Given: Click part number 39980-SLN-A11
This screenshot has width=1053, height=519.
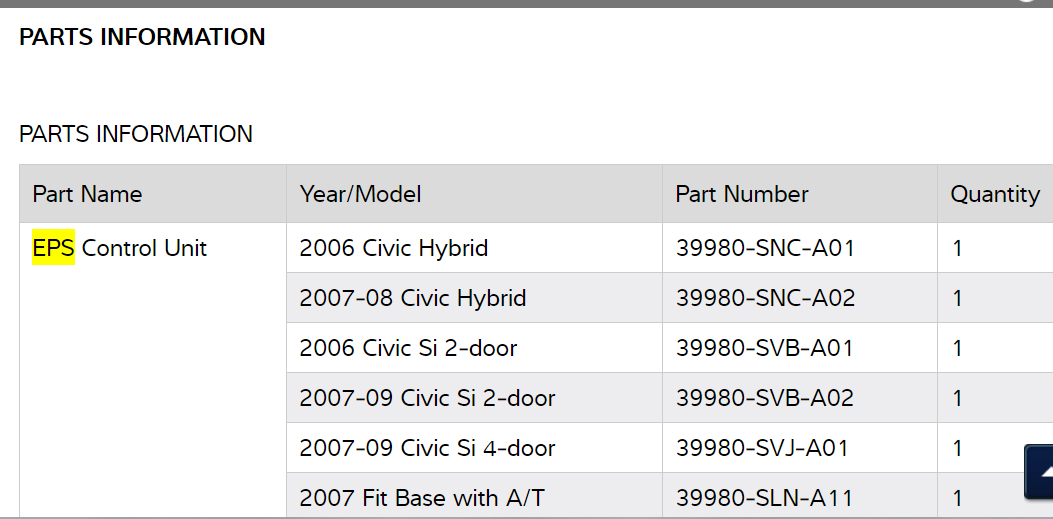Looking at the screenshot, I should pyautogui.click(x=763, y=497).
